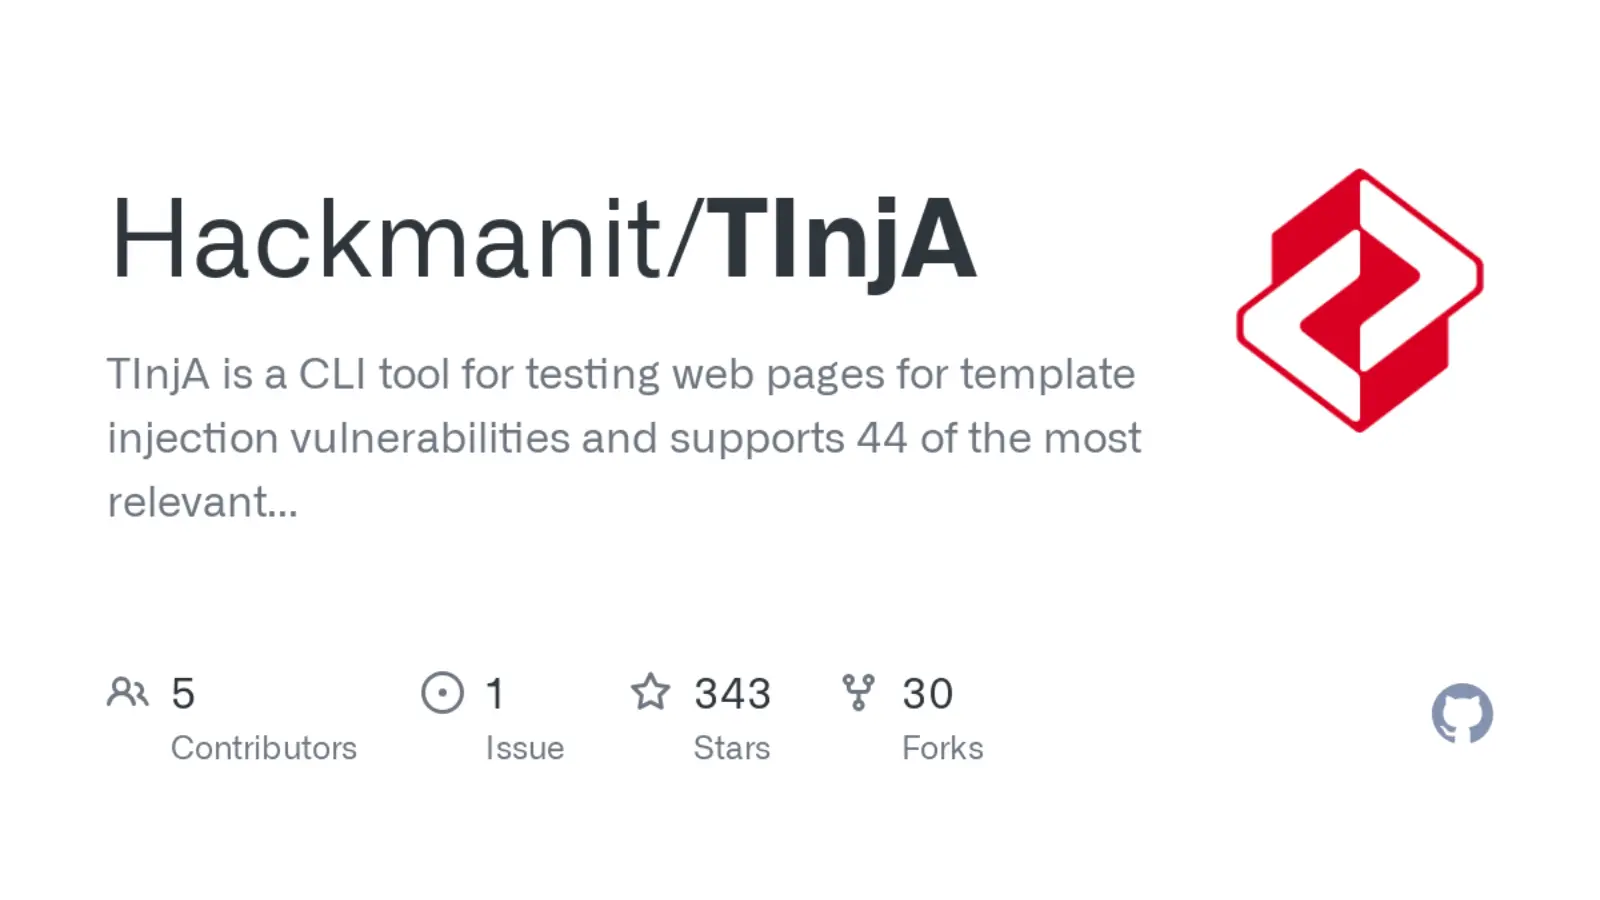
Task: Click the red Hackmanit logo
Action: [x=1360, y=300]
